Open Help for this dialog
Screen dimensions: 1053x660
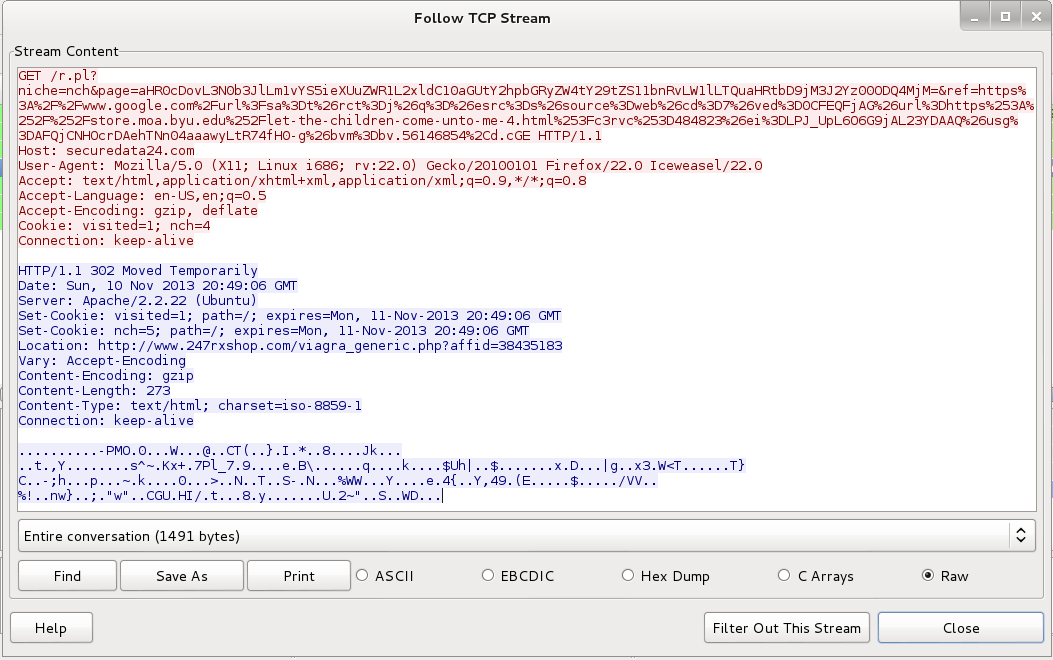[x=50, y=628]
